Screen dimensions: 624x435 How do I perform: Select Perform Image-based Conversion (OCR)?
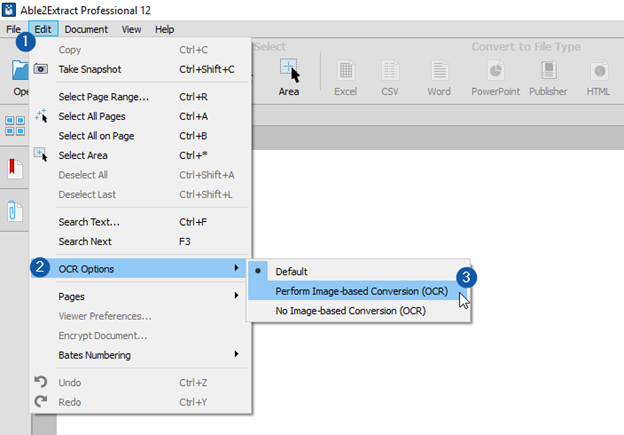tap(359, 291)
